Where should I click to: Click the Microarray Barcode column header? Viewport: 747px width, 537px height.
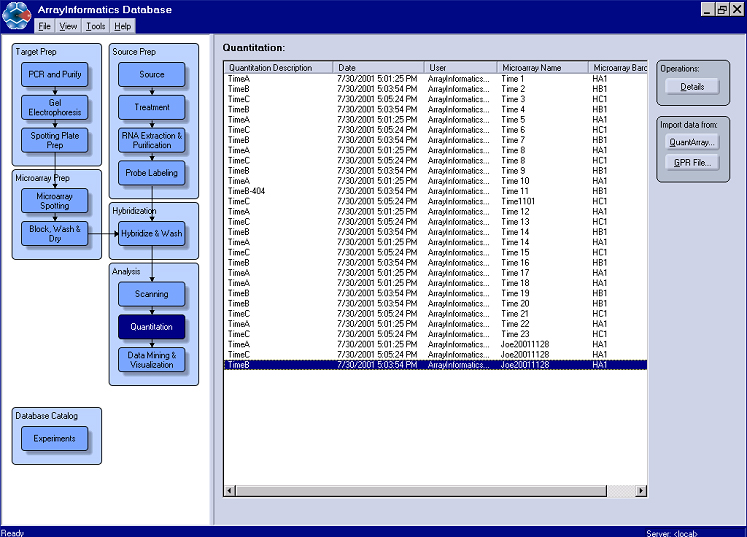tap(618, 68)
